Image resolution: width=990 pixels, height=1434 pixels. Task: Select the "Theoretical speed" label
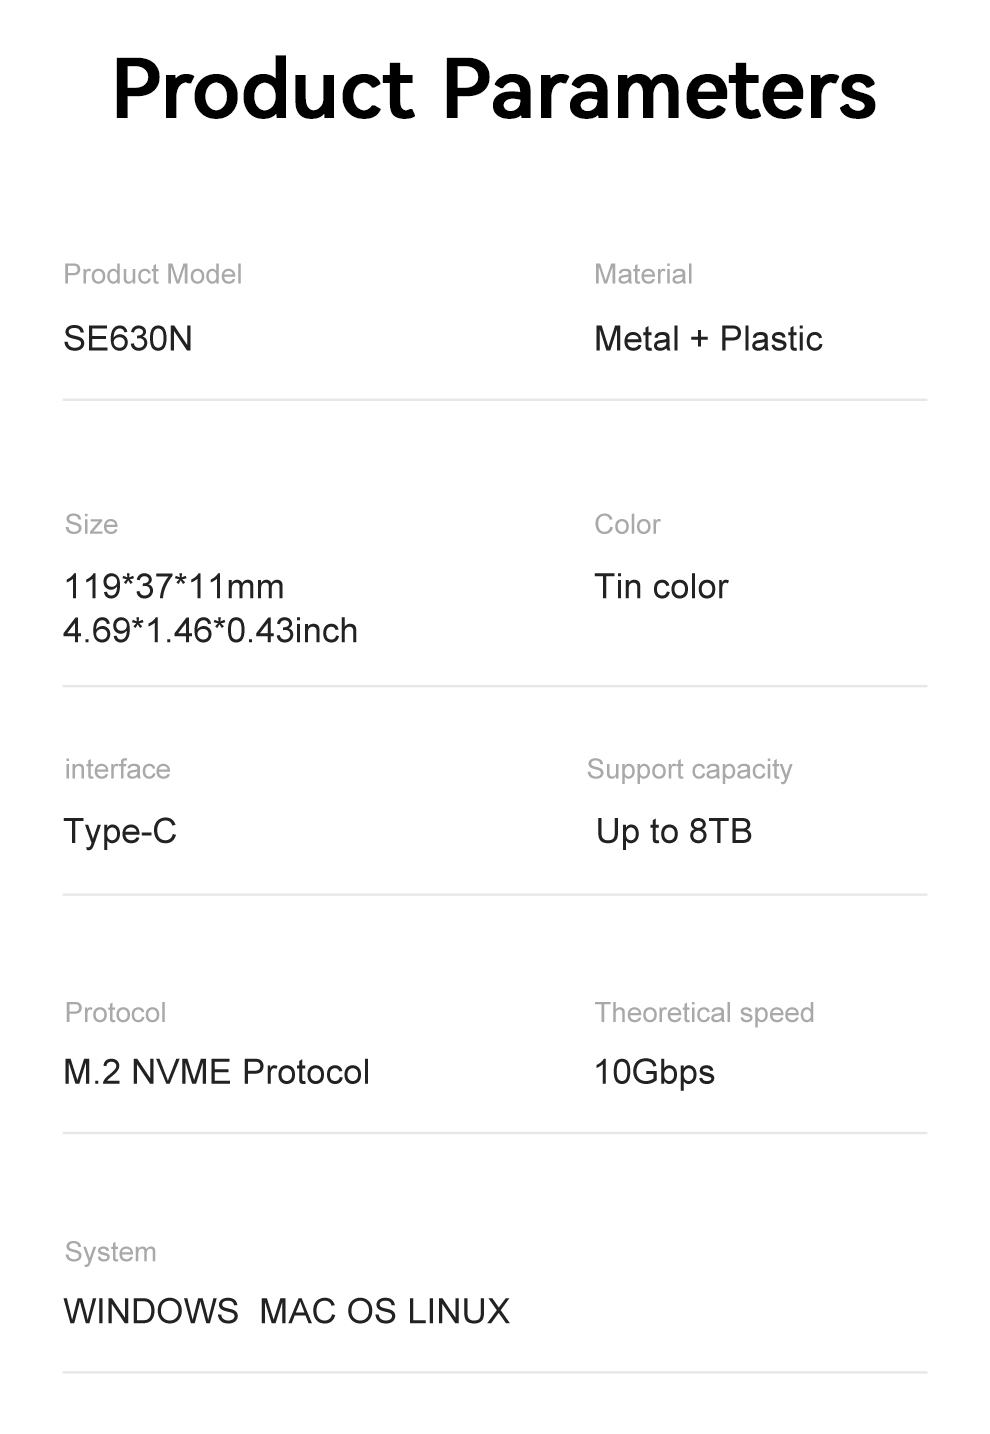click(704, 1012)
